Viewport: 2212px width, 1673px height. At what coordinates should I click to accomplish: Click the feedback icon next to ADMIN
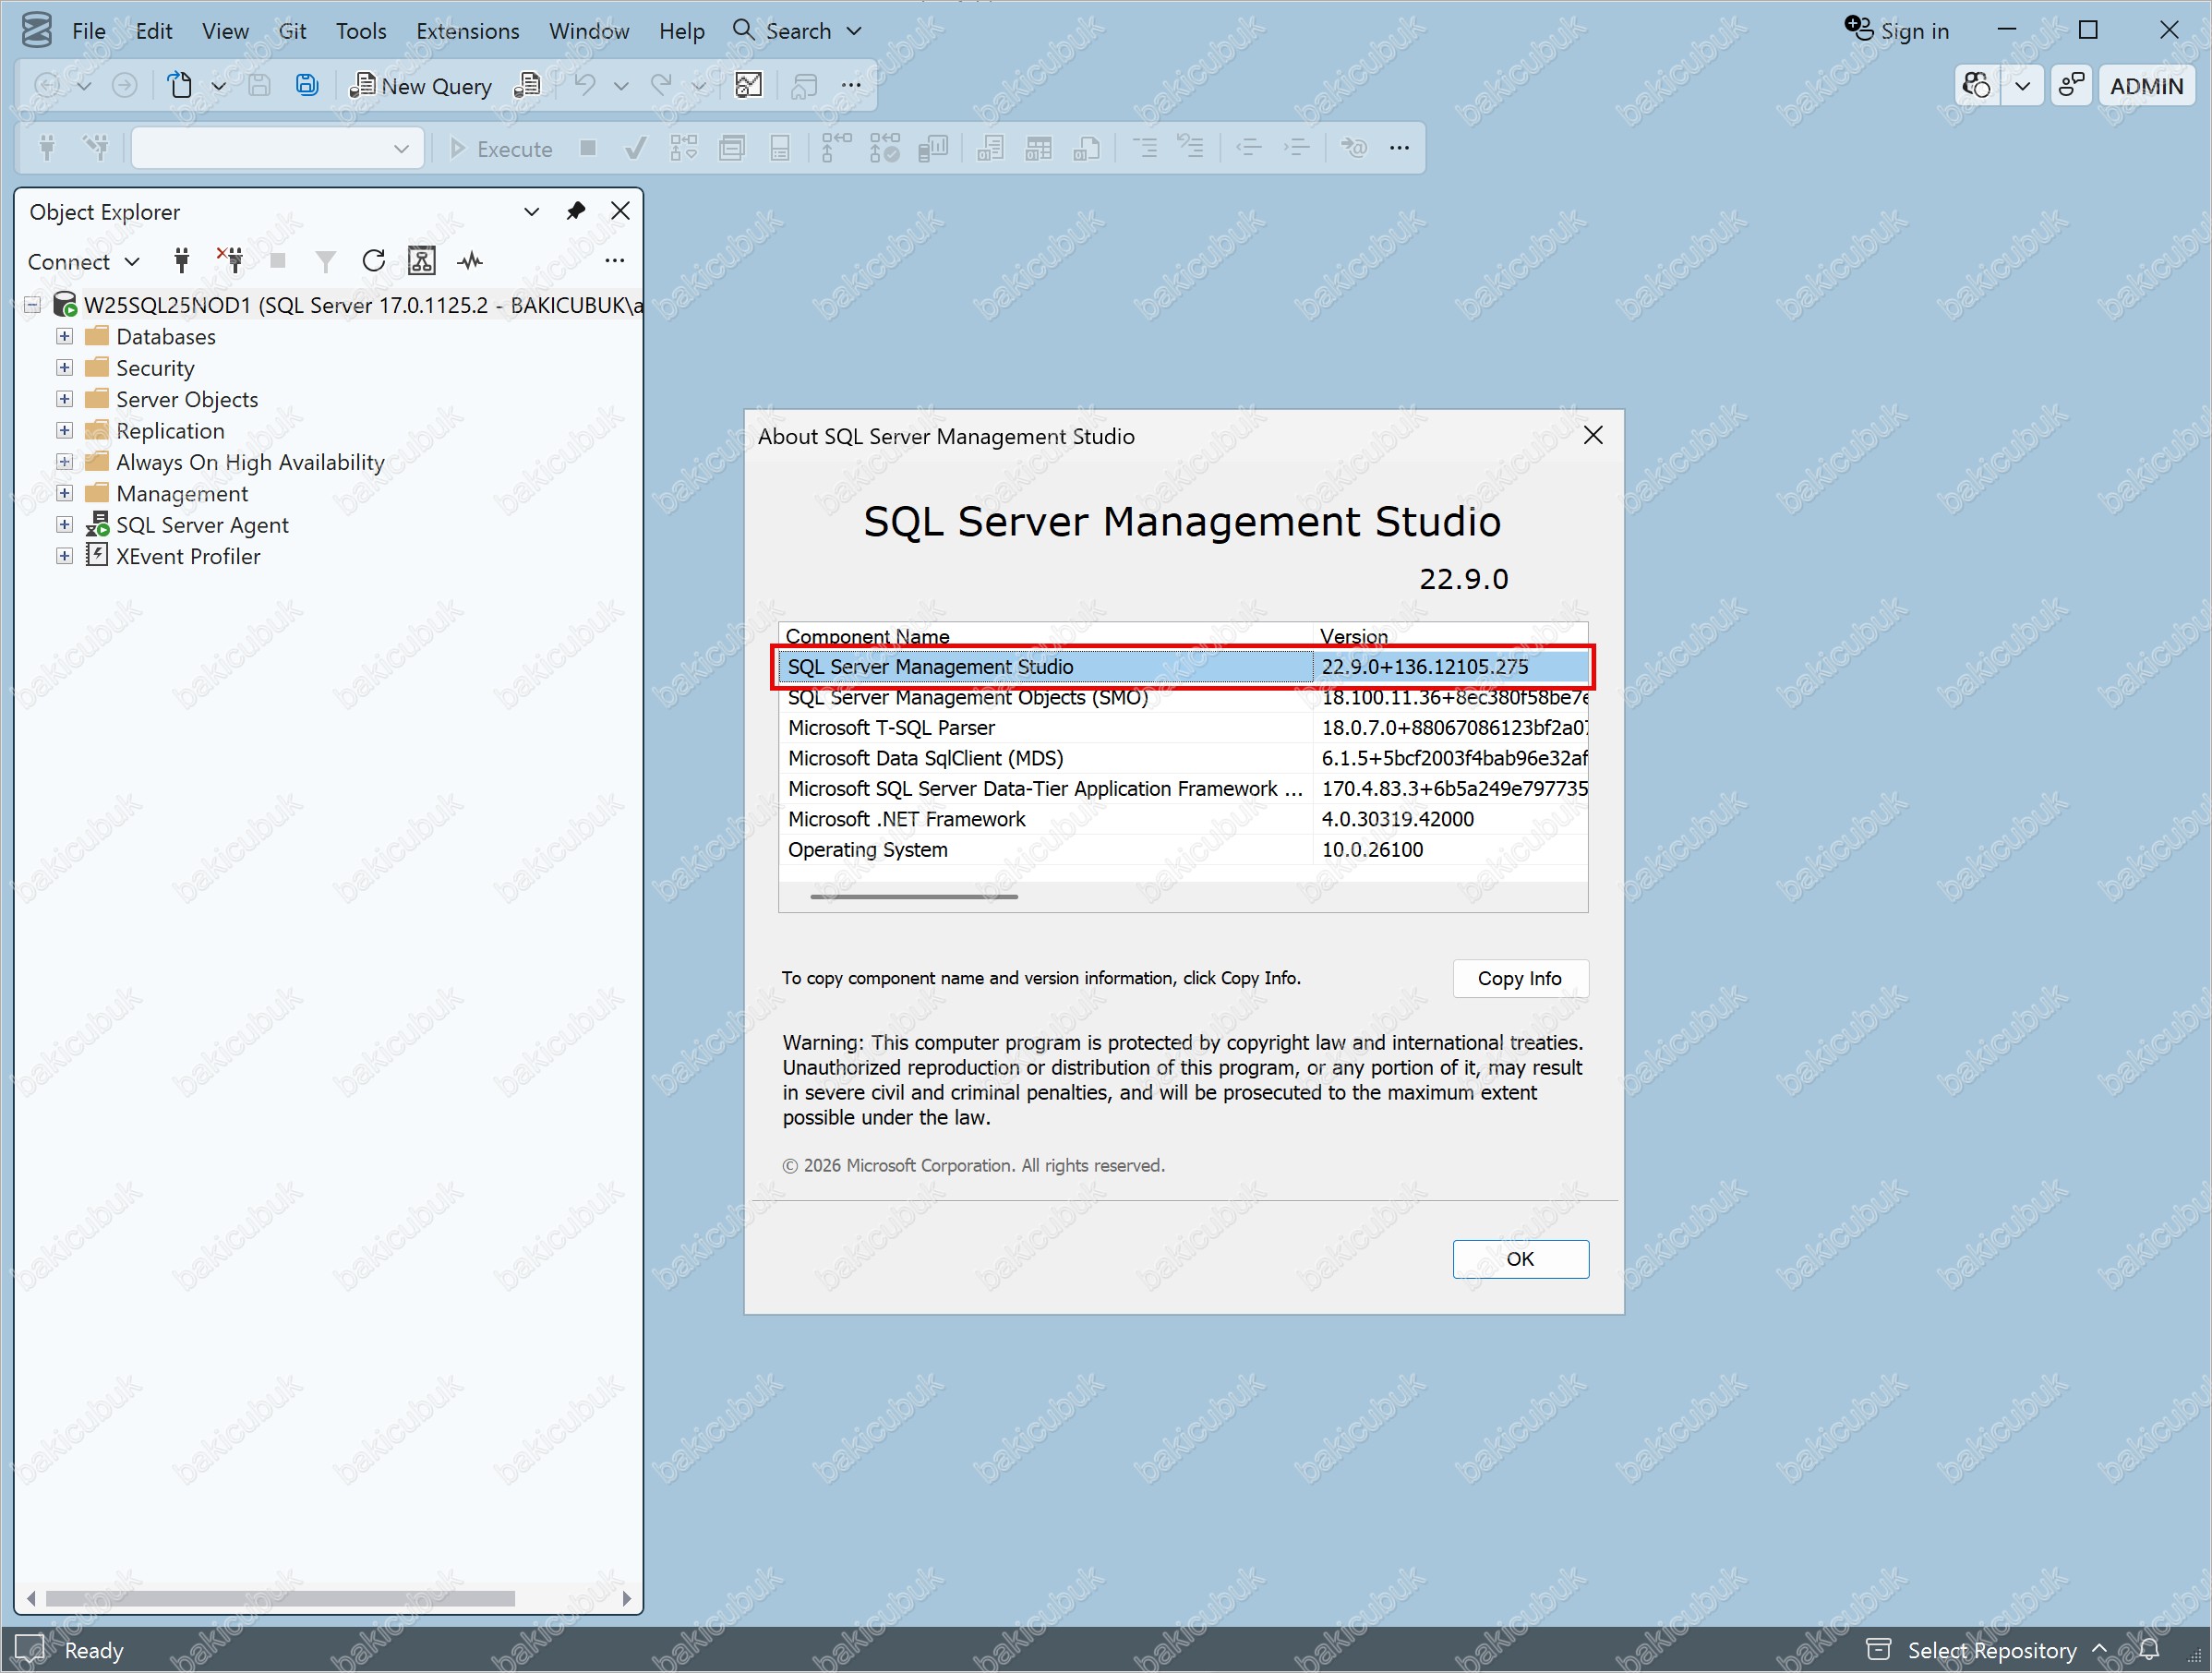[x=2071, y=86]
